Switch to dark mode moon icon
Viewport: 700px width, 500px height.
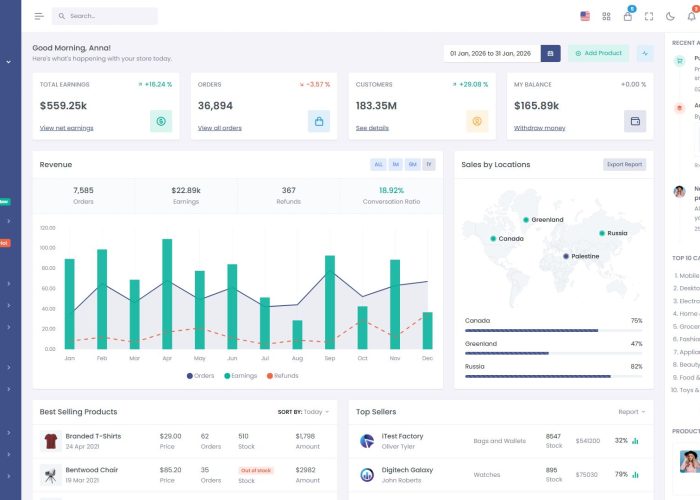670,17
